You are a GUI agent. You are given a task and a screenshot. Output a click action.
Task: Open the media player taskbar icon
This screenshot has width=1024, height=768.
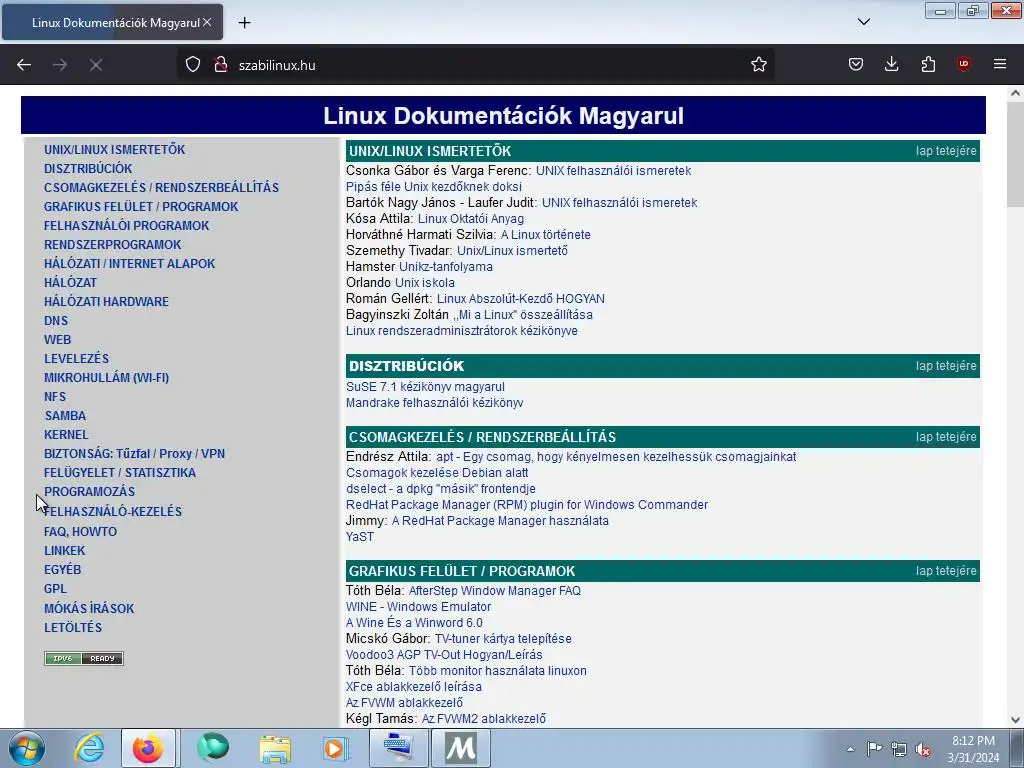click(x=336, y=748)
